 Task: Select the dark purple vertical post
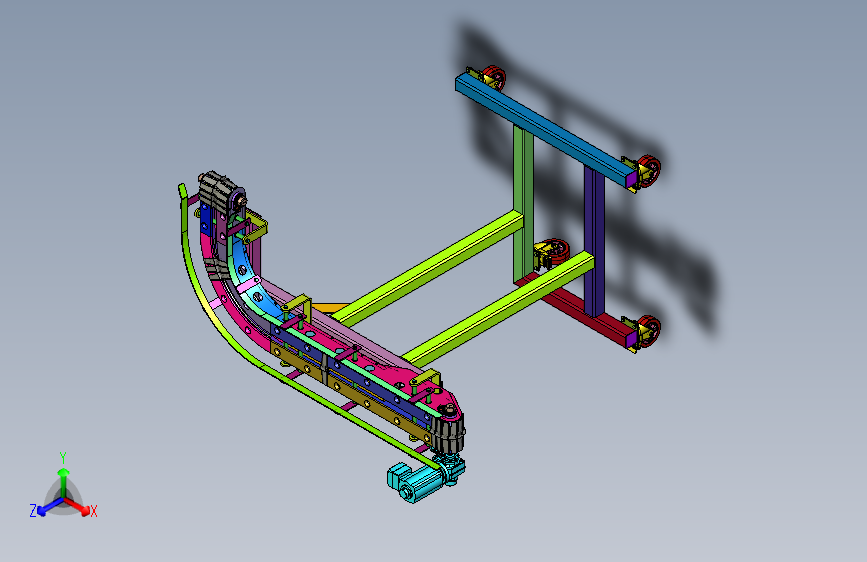tap(594, 242)
